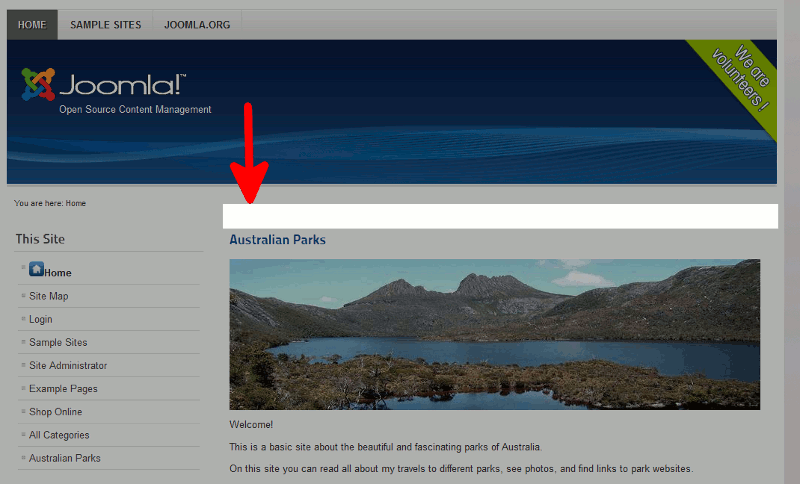Viewport: 800px width, 484px height.
Task: Open Sample Sites in the sidebar menu
Action: coord(58,342)
